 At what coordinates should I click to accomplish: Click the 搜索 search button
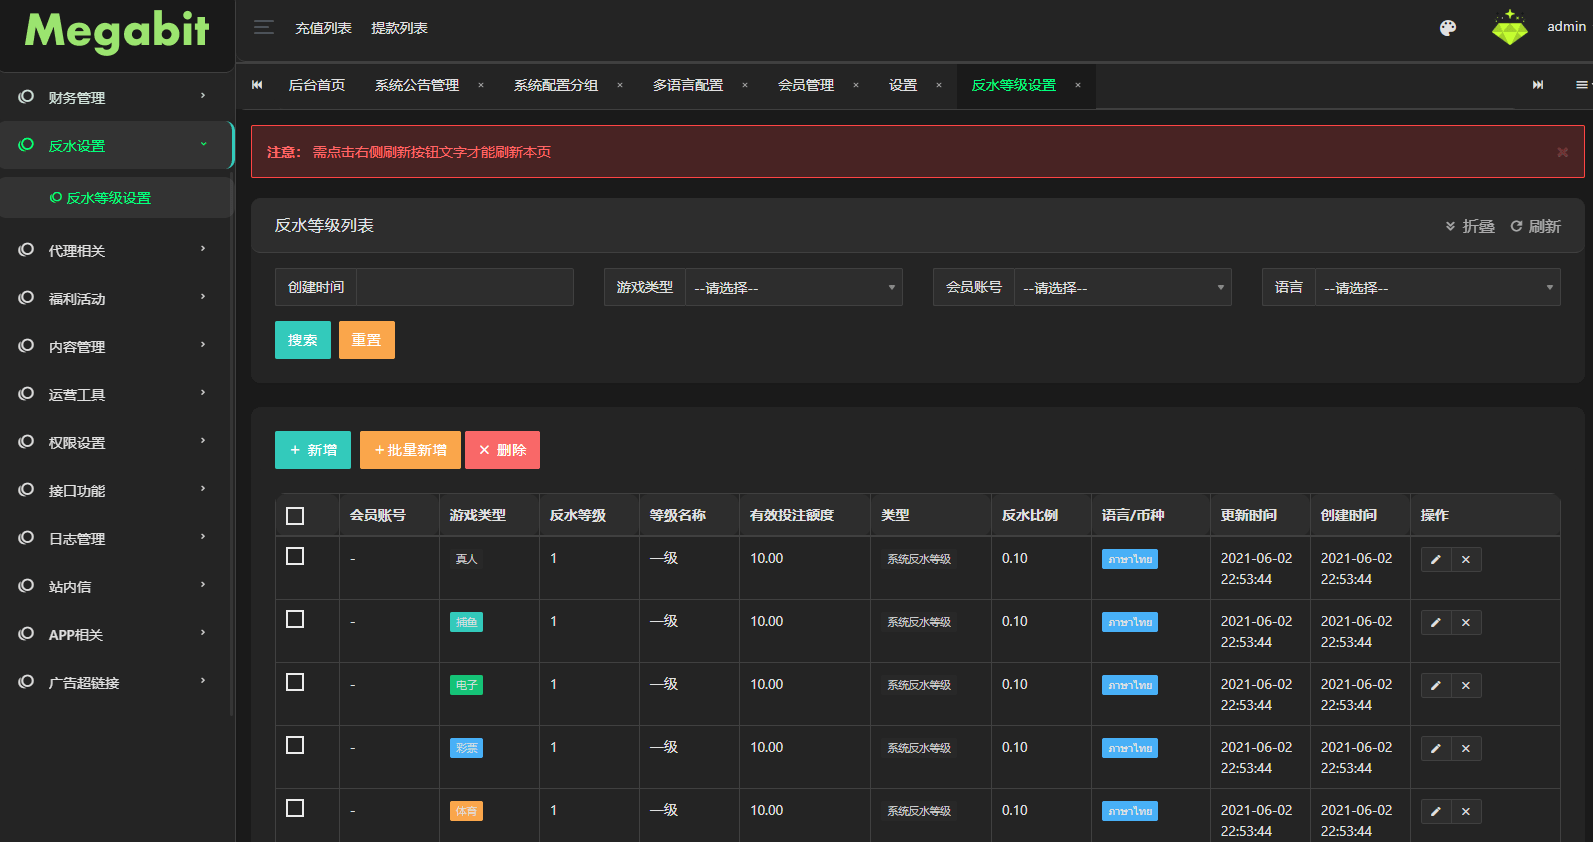tap(303, 340)
